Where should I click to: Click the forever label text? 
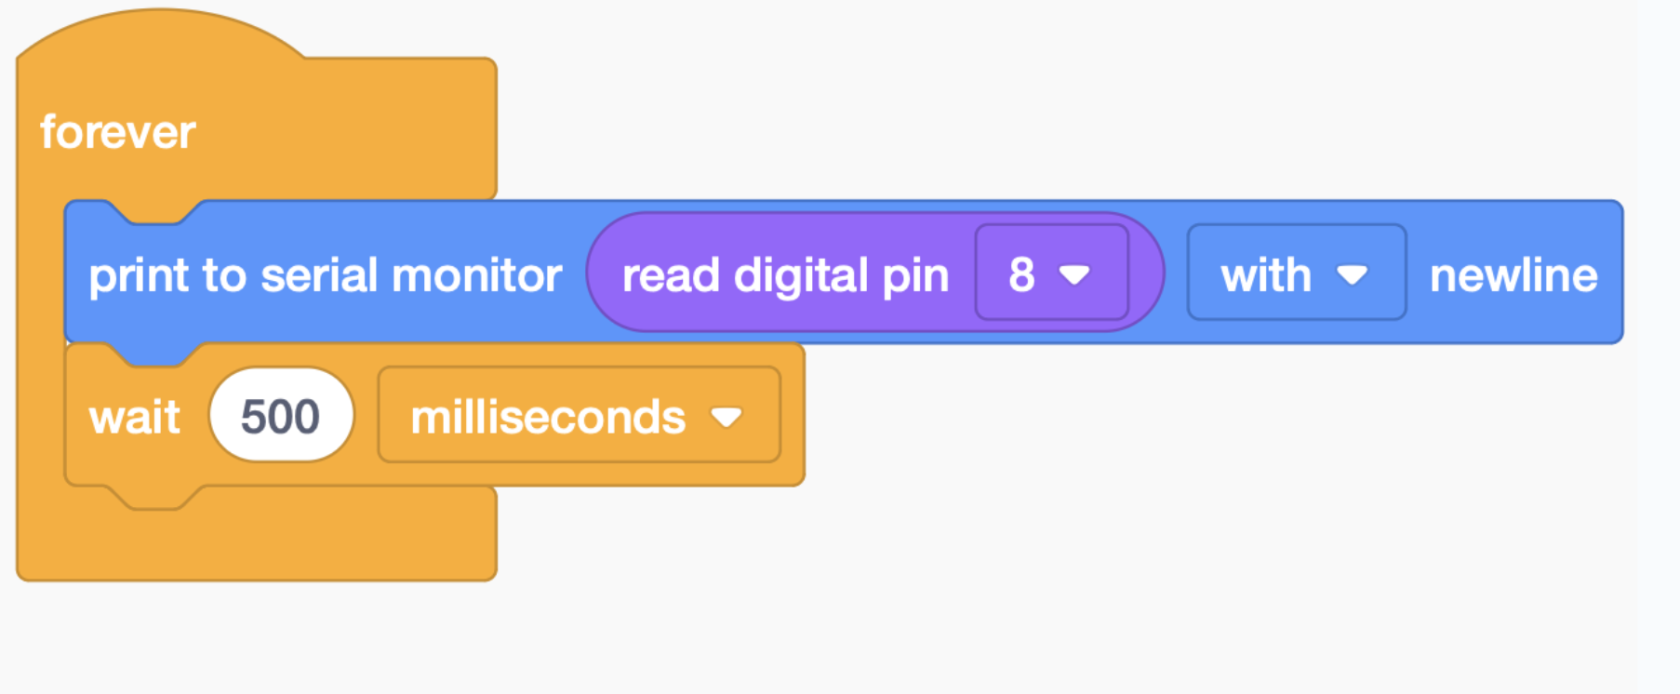pyautogui.click(x=118, y=132)
